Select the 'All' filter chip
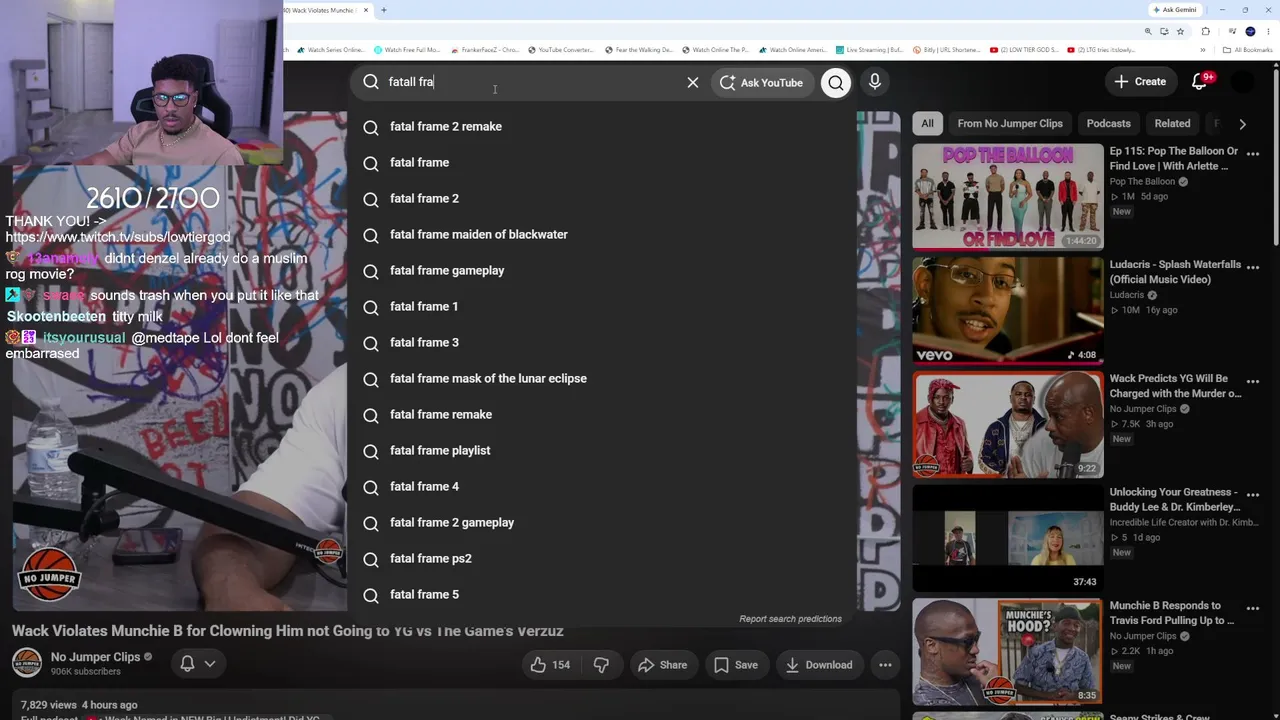 pyautogui.click(x=927, y=124)
